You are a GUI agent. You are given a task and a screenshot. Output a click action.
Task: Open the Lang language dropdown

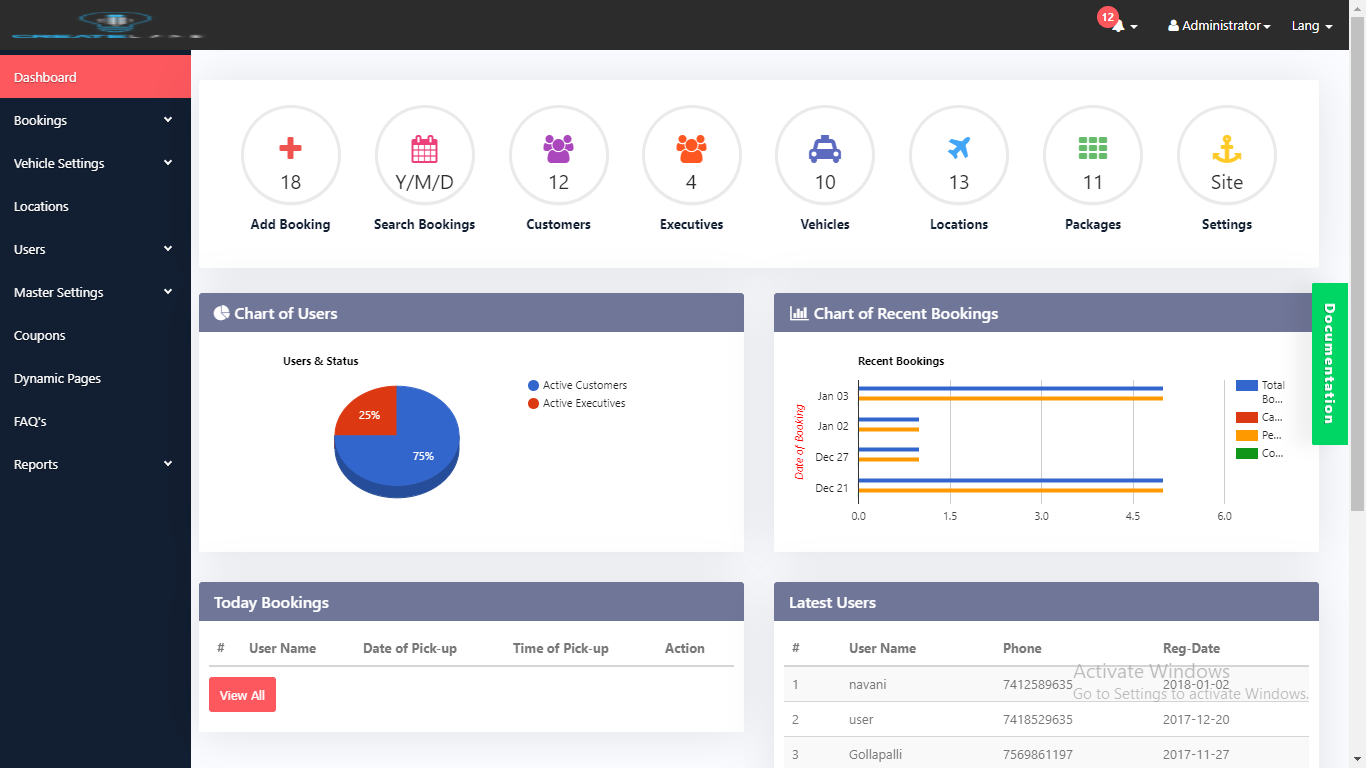pyautogui.click(x=1311, y=26)
